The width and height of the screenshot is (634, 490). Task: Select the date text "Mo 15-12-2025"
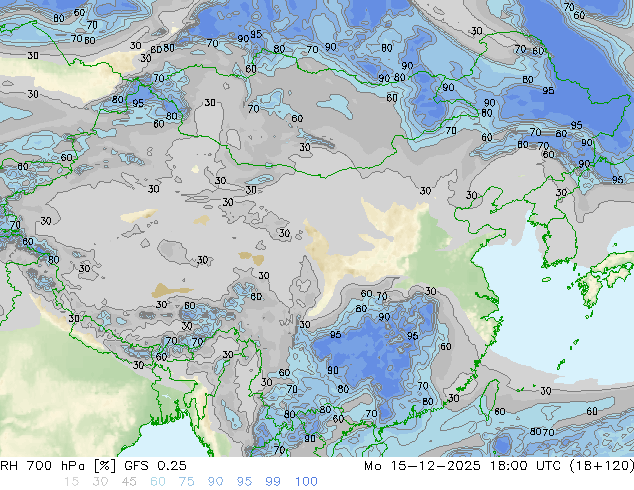tap(422, 466)
